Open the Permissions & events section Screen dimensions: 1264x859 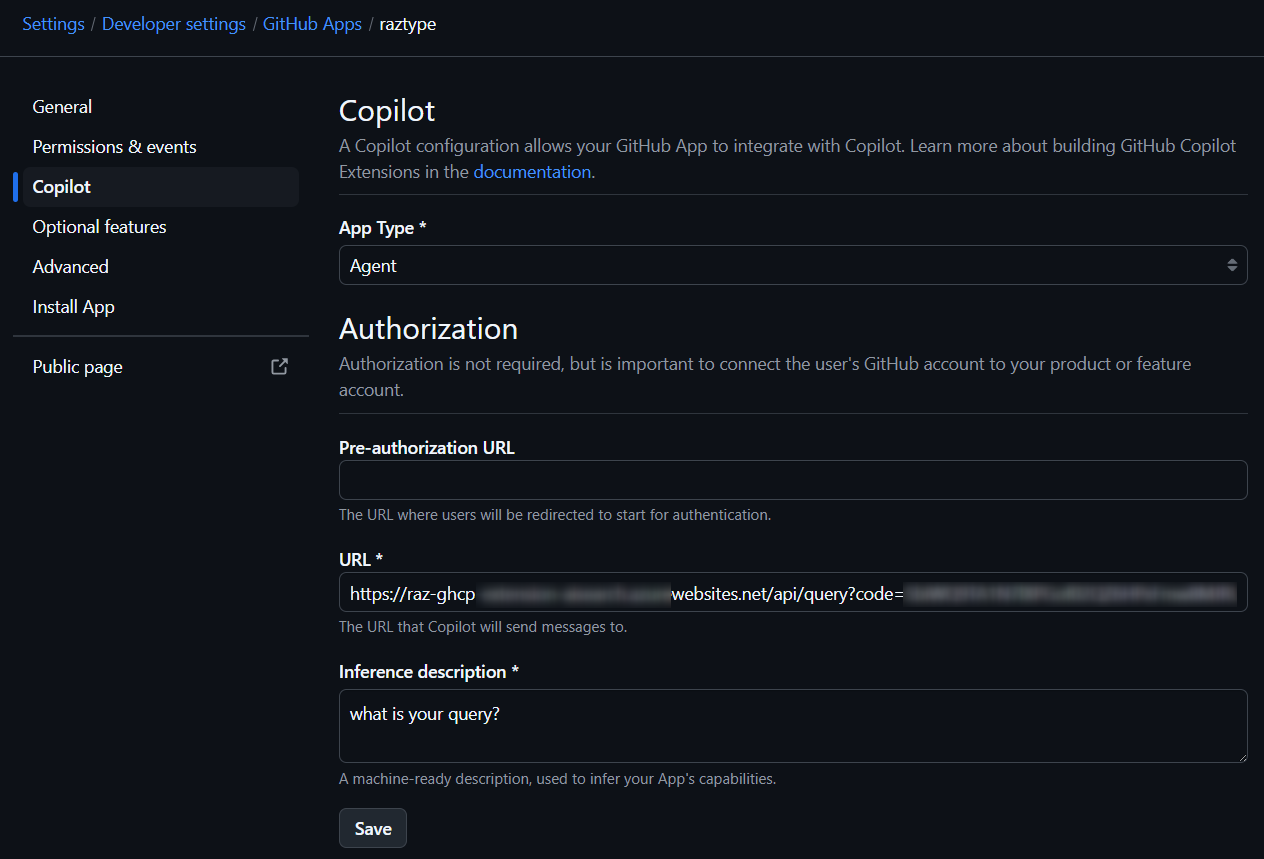[x=114, y=146]
